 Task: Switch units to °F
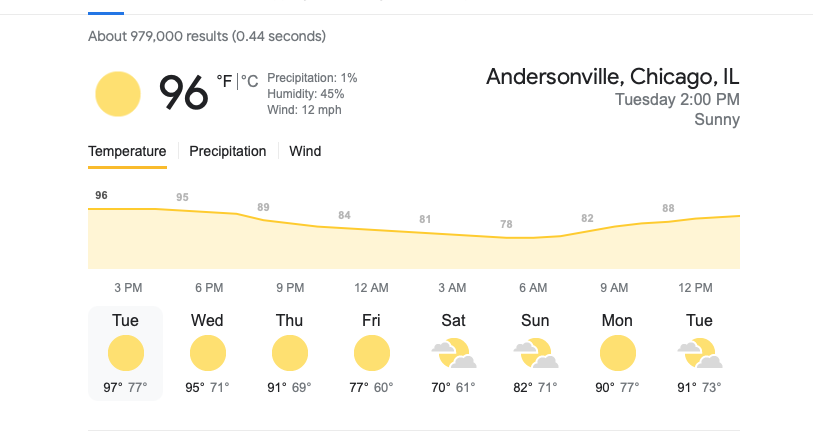225,81
